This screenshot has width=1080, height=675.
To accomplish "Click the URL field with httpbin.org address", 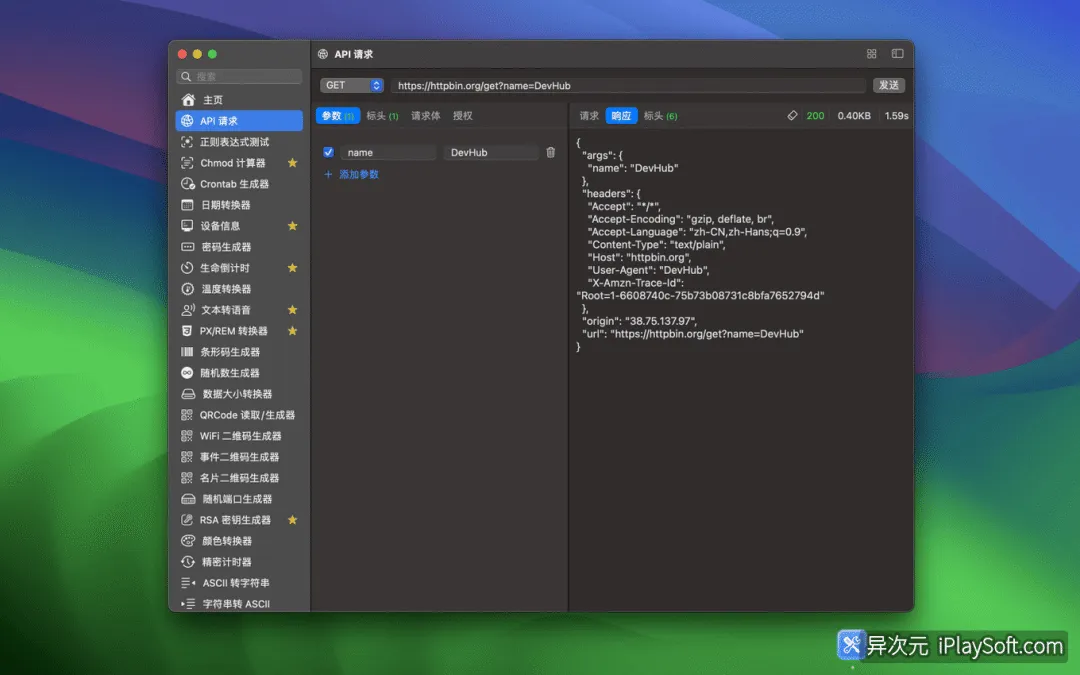I will click(628, 85).
